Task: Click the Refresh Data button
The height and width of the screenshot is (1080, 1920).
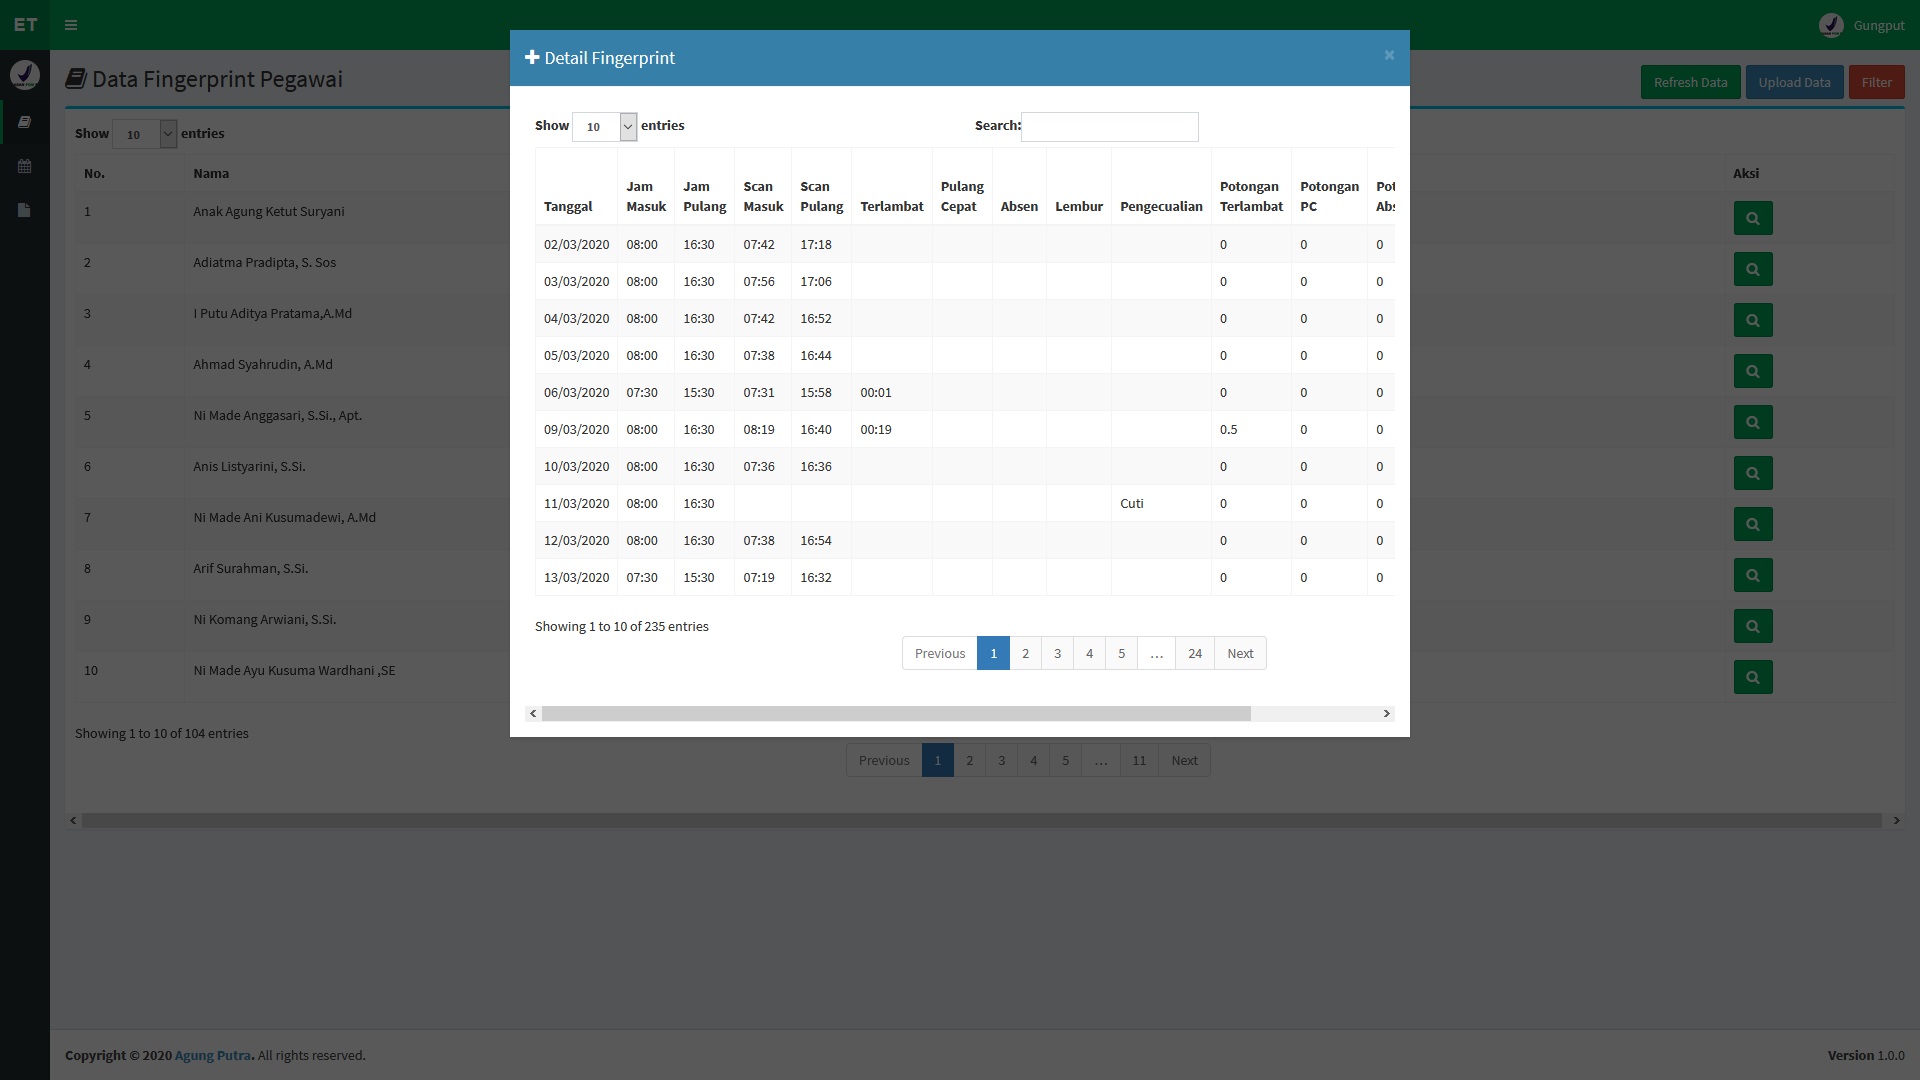Action: click(x=1690, y=82)
